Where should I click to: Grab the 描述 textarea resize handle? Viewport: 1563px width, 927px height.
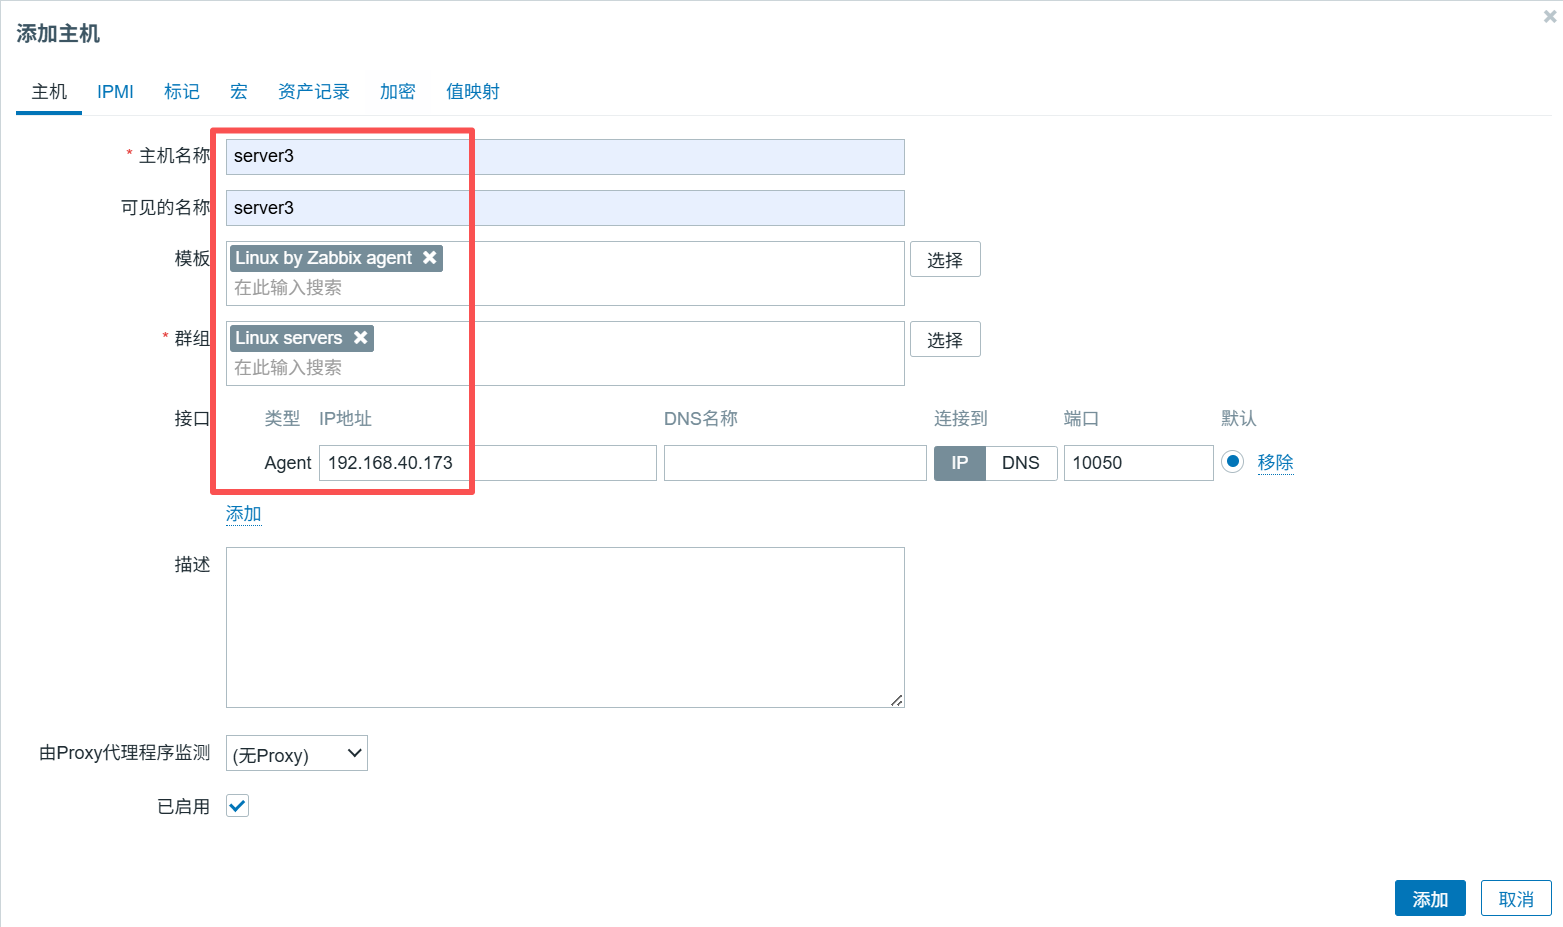click(x=897, y=700)
